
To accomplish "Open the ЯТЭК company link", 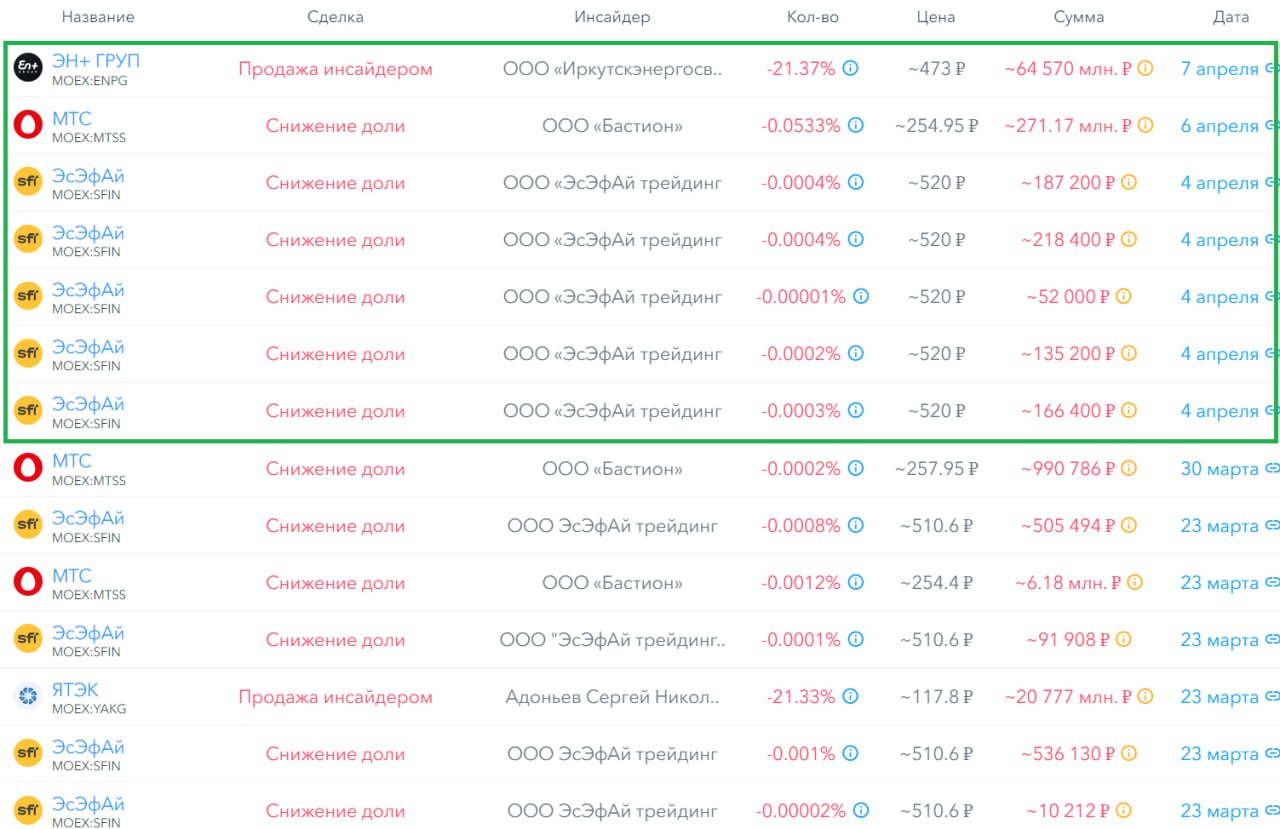I will point(75,690).
